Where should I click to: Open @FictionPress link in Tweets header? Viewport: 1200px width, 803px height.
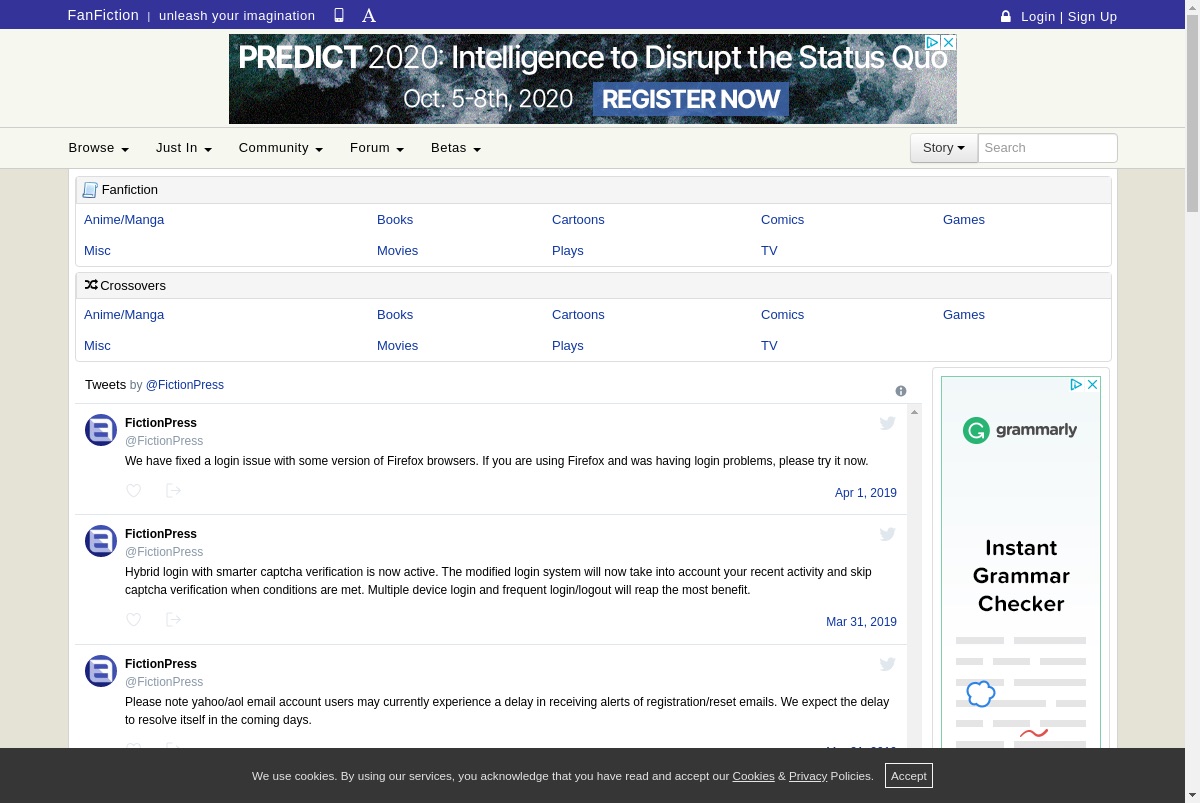pyautogui.click(x=185, y=385)
